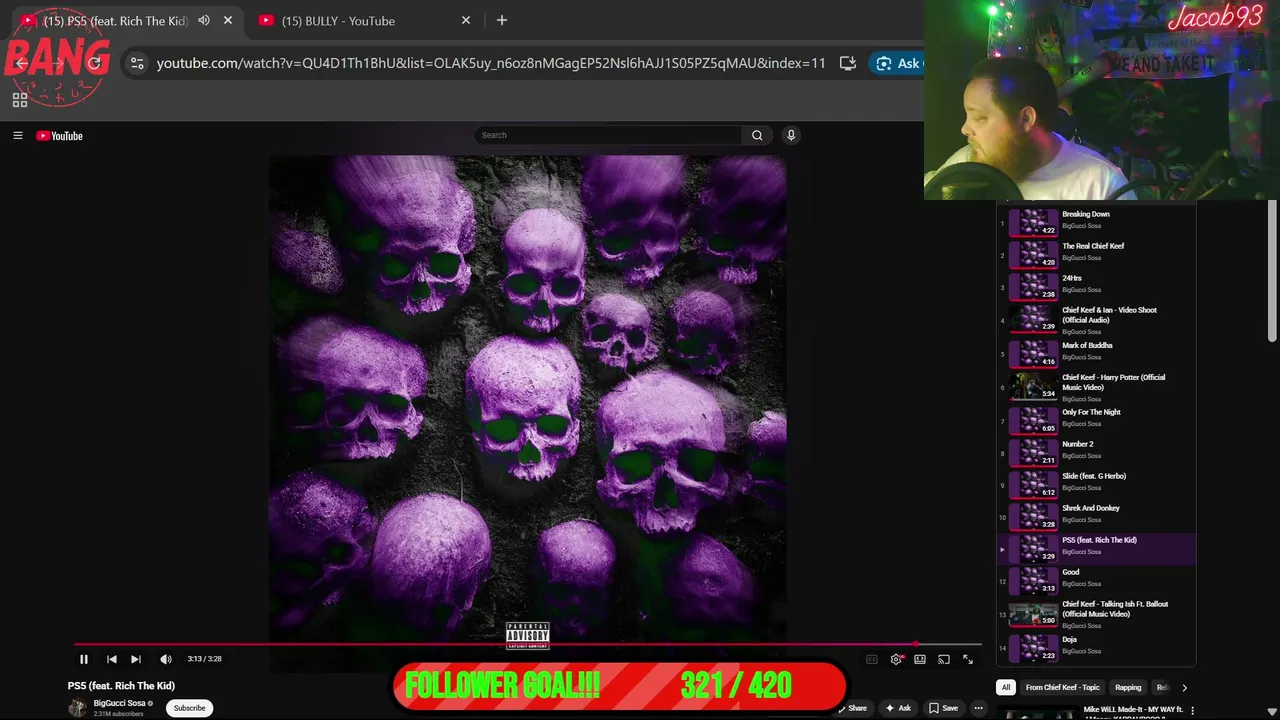Mute tab via speaker icon on PS5 tab
The image size is (1280, 720).
click(x=204, y=20)
